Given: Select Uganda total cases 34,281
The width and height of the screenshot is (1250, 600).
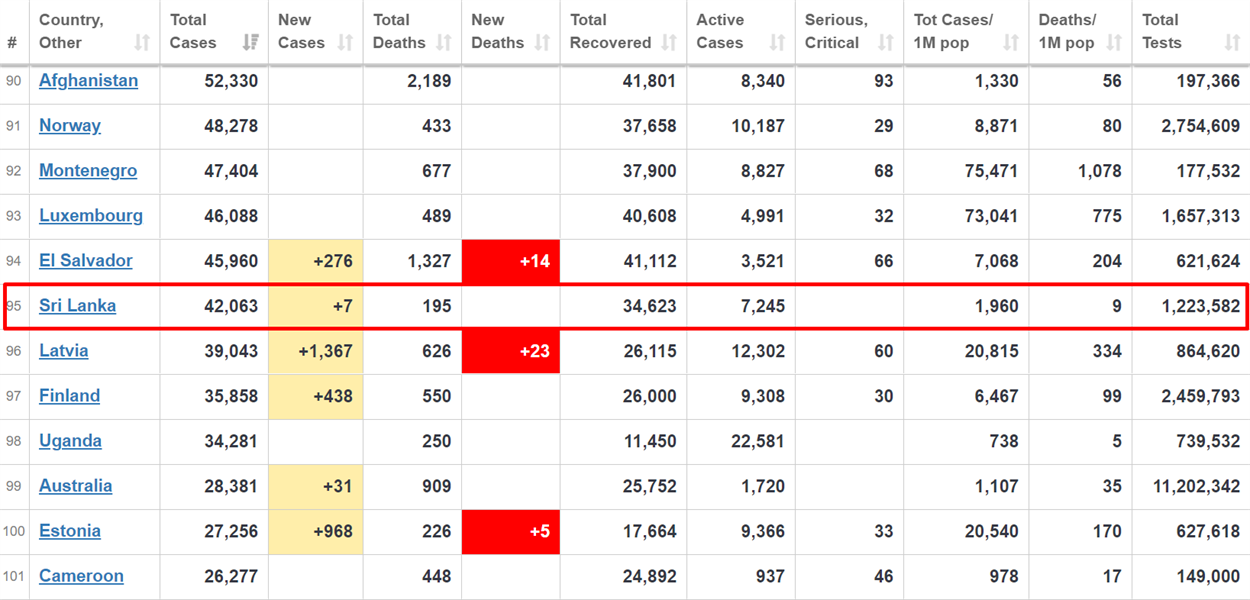Looking at the screenshot, I should 231,441.
